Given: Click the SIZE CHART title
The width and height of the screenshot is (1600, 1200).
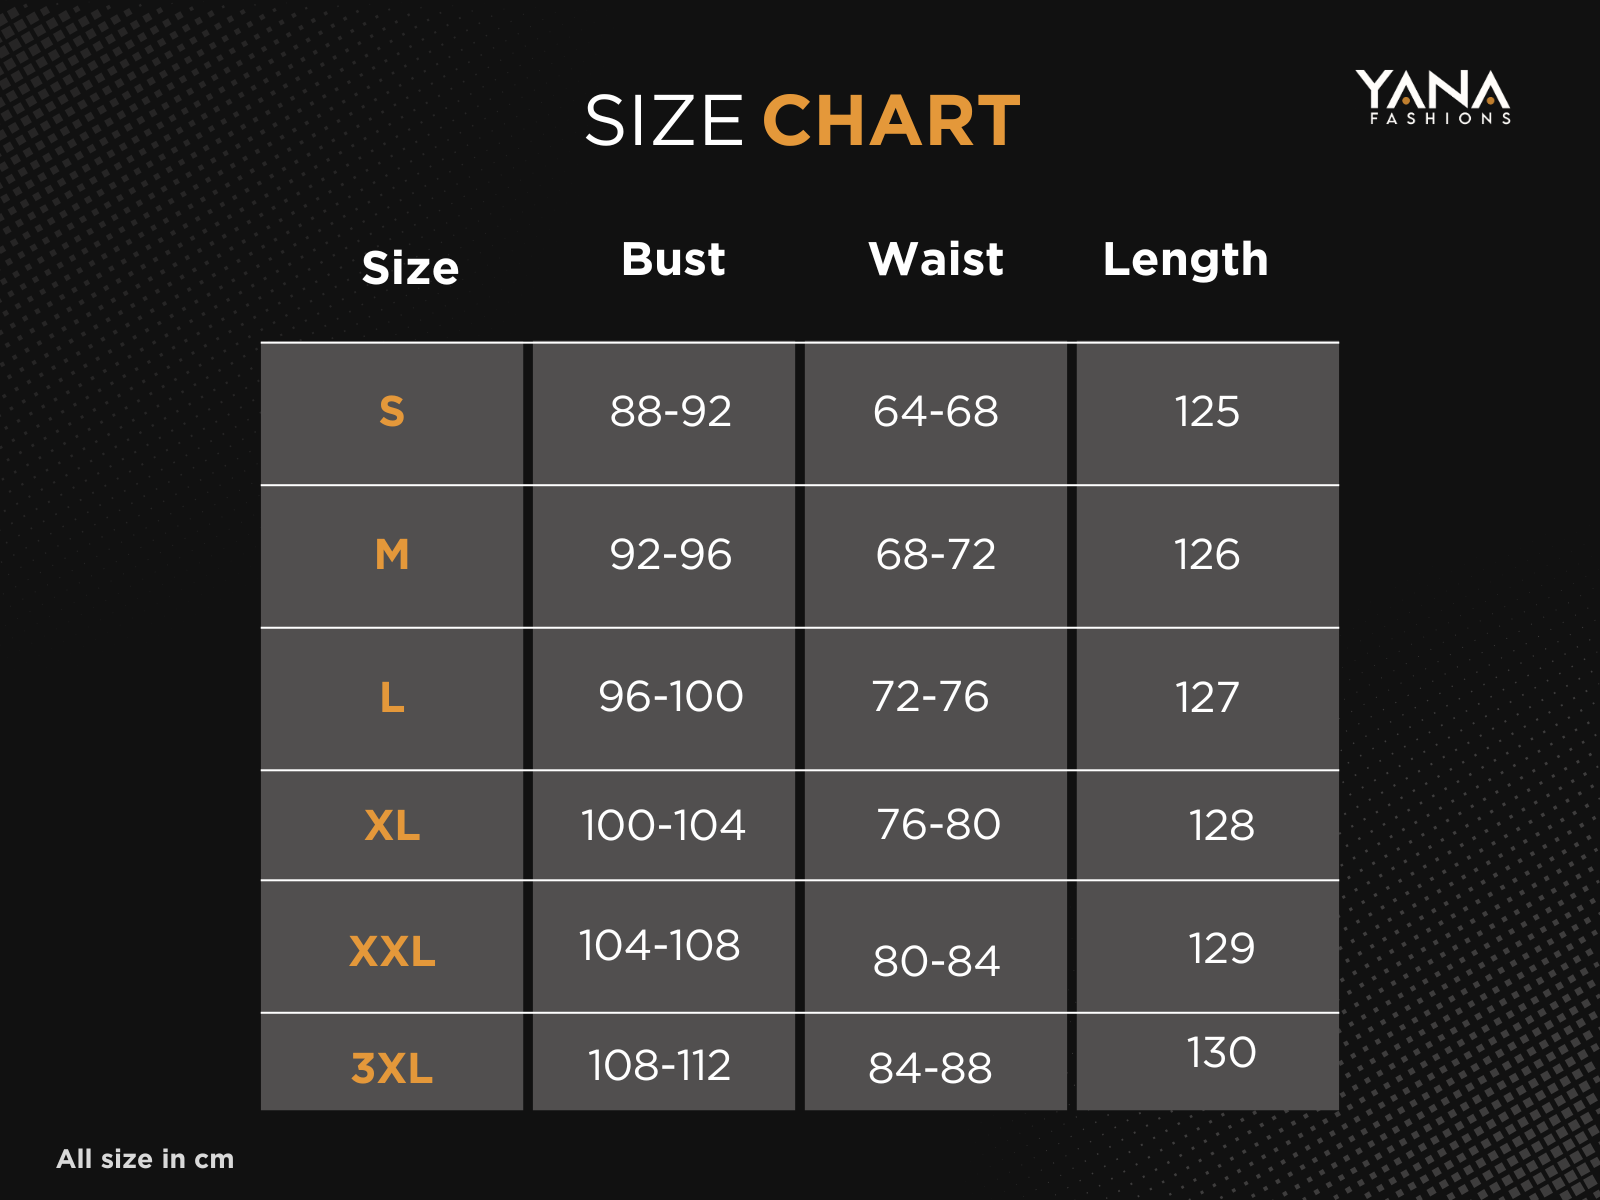Looking at the screenshot, I should click(801, 121).
